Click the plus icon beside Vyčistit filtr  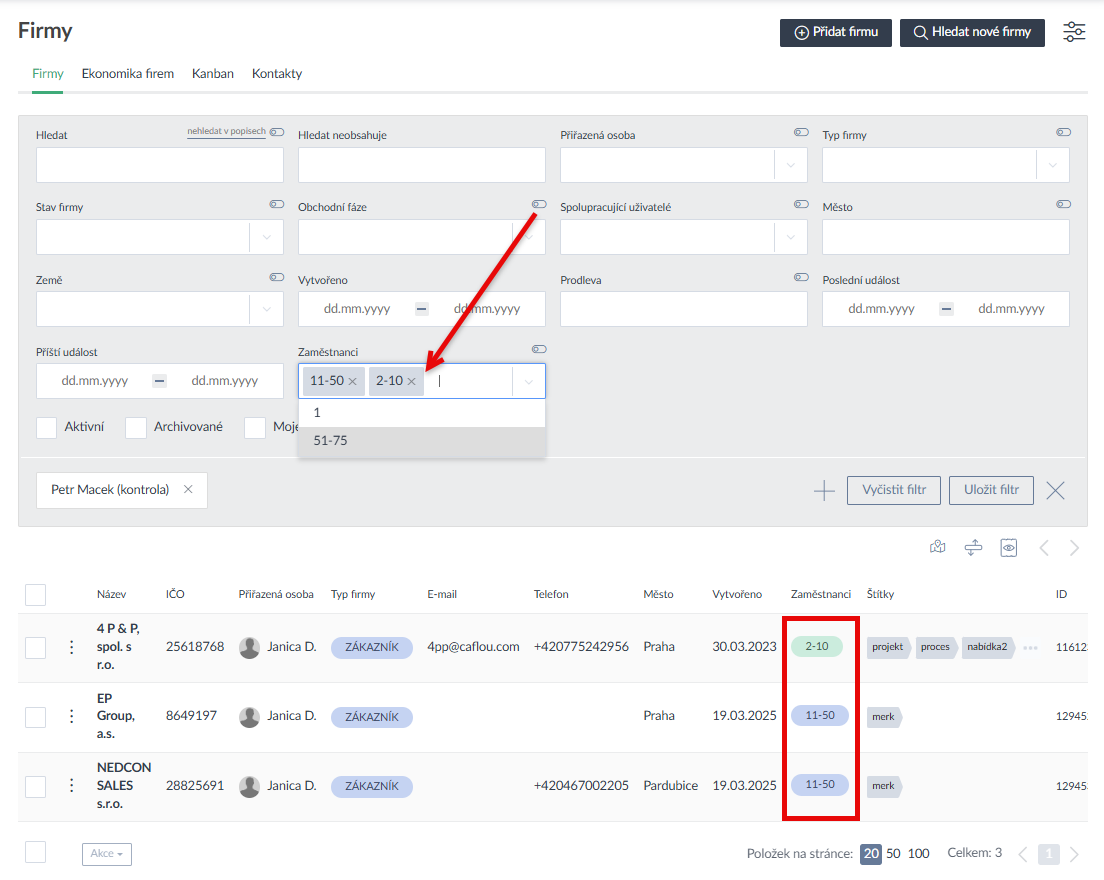(x=824, y=490)
